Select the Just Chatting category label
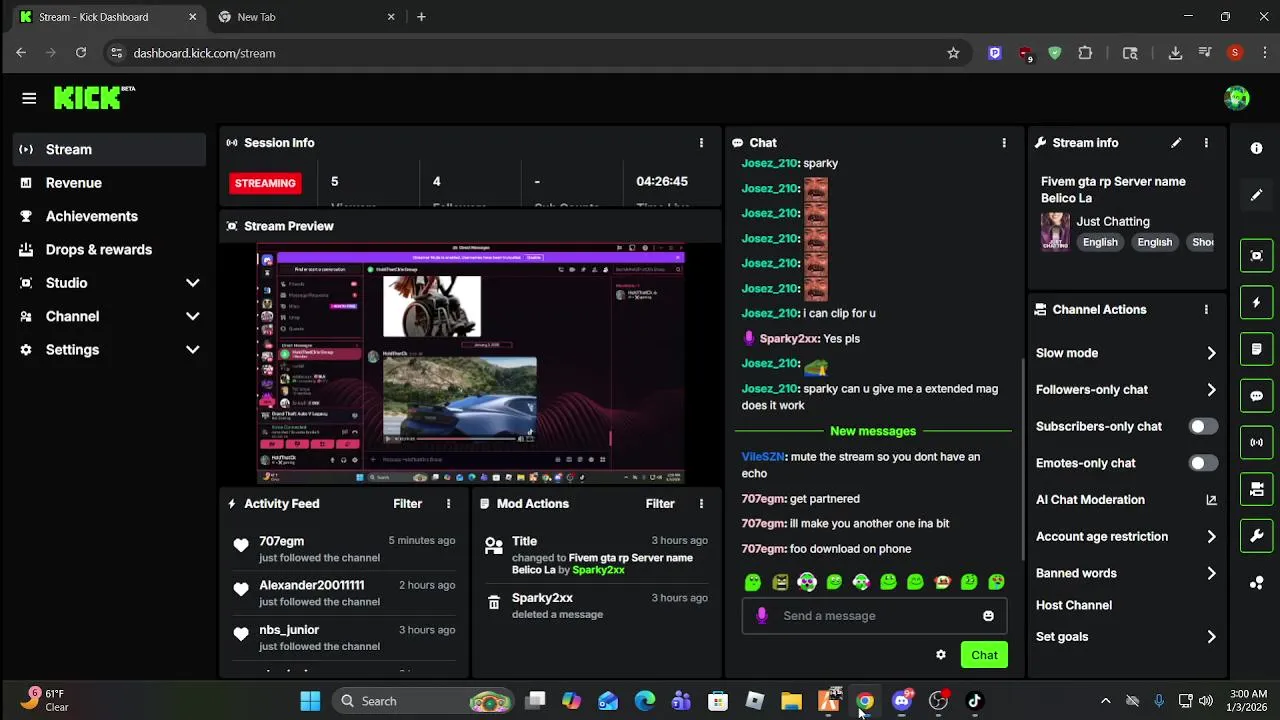Screen dimensions: 1280x720 click(1113, 221)
